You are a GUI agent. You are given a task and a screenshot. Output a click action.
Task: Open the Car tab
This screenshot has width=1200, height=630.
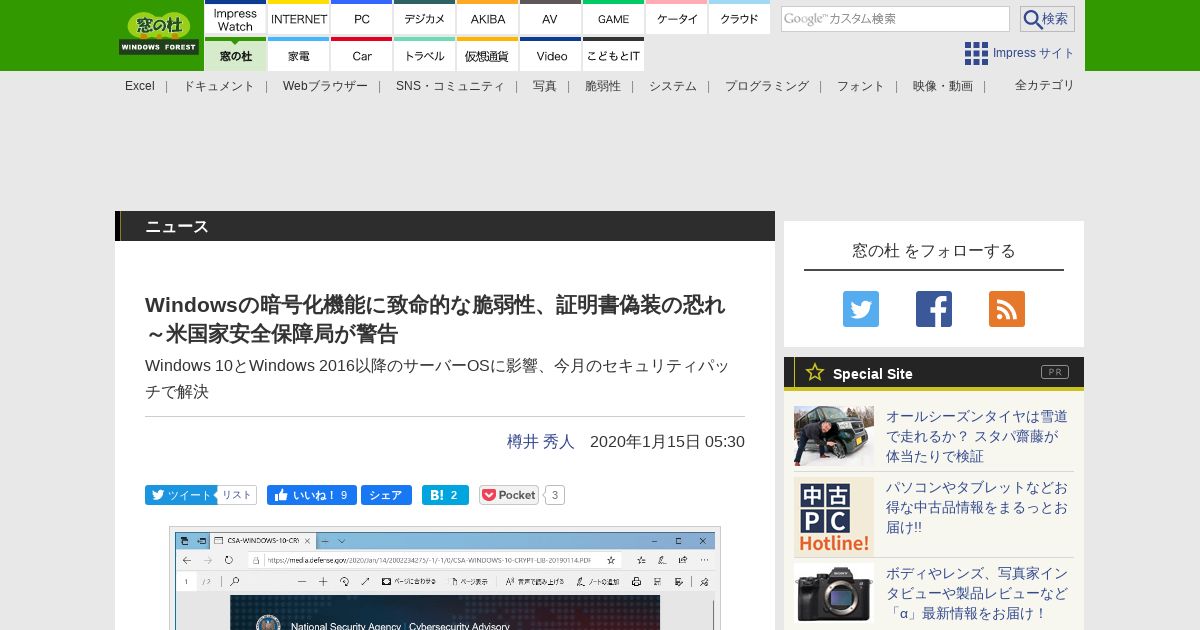362,55
